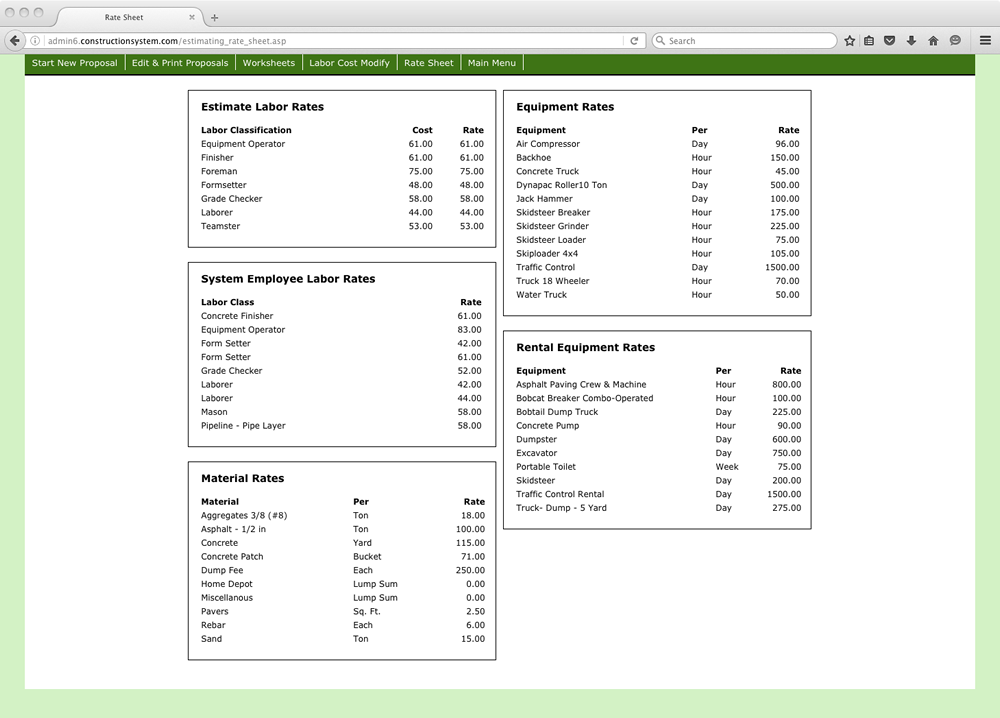Open the Labor Cost Modify menu item
This screenshot has width=1000, height=718.
pos(349,62)
